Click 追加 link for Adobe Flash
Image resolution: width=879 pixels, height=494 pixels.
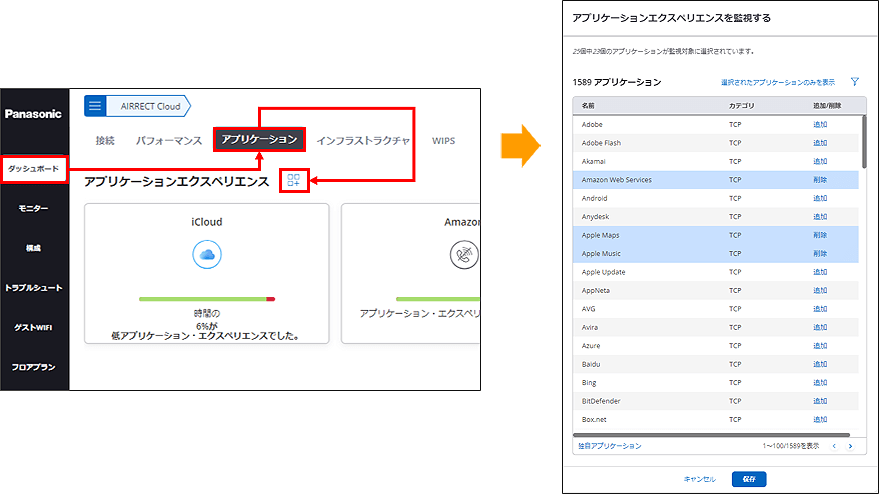(x=820, y=143)
